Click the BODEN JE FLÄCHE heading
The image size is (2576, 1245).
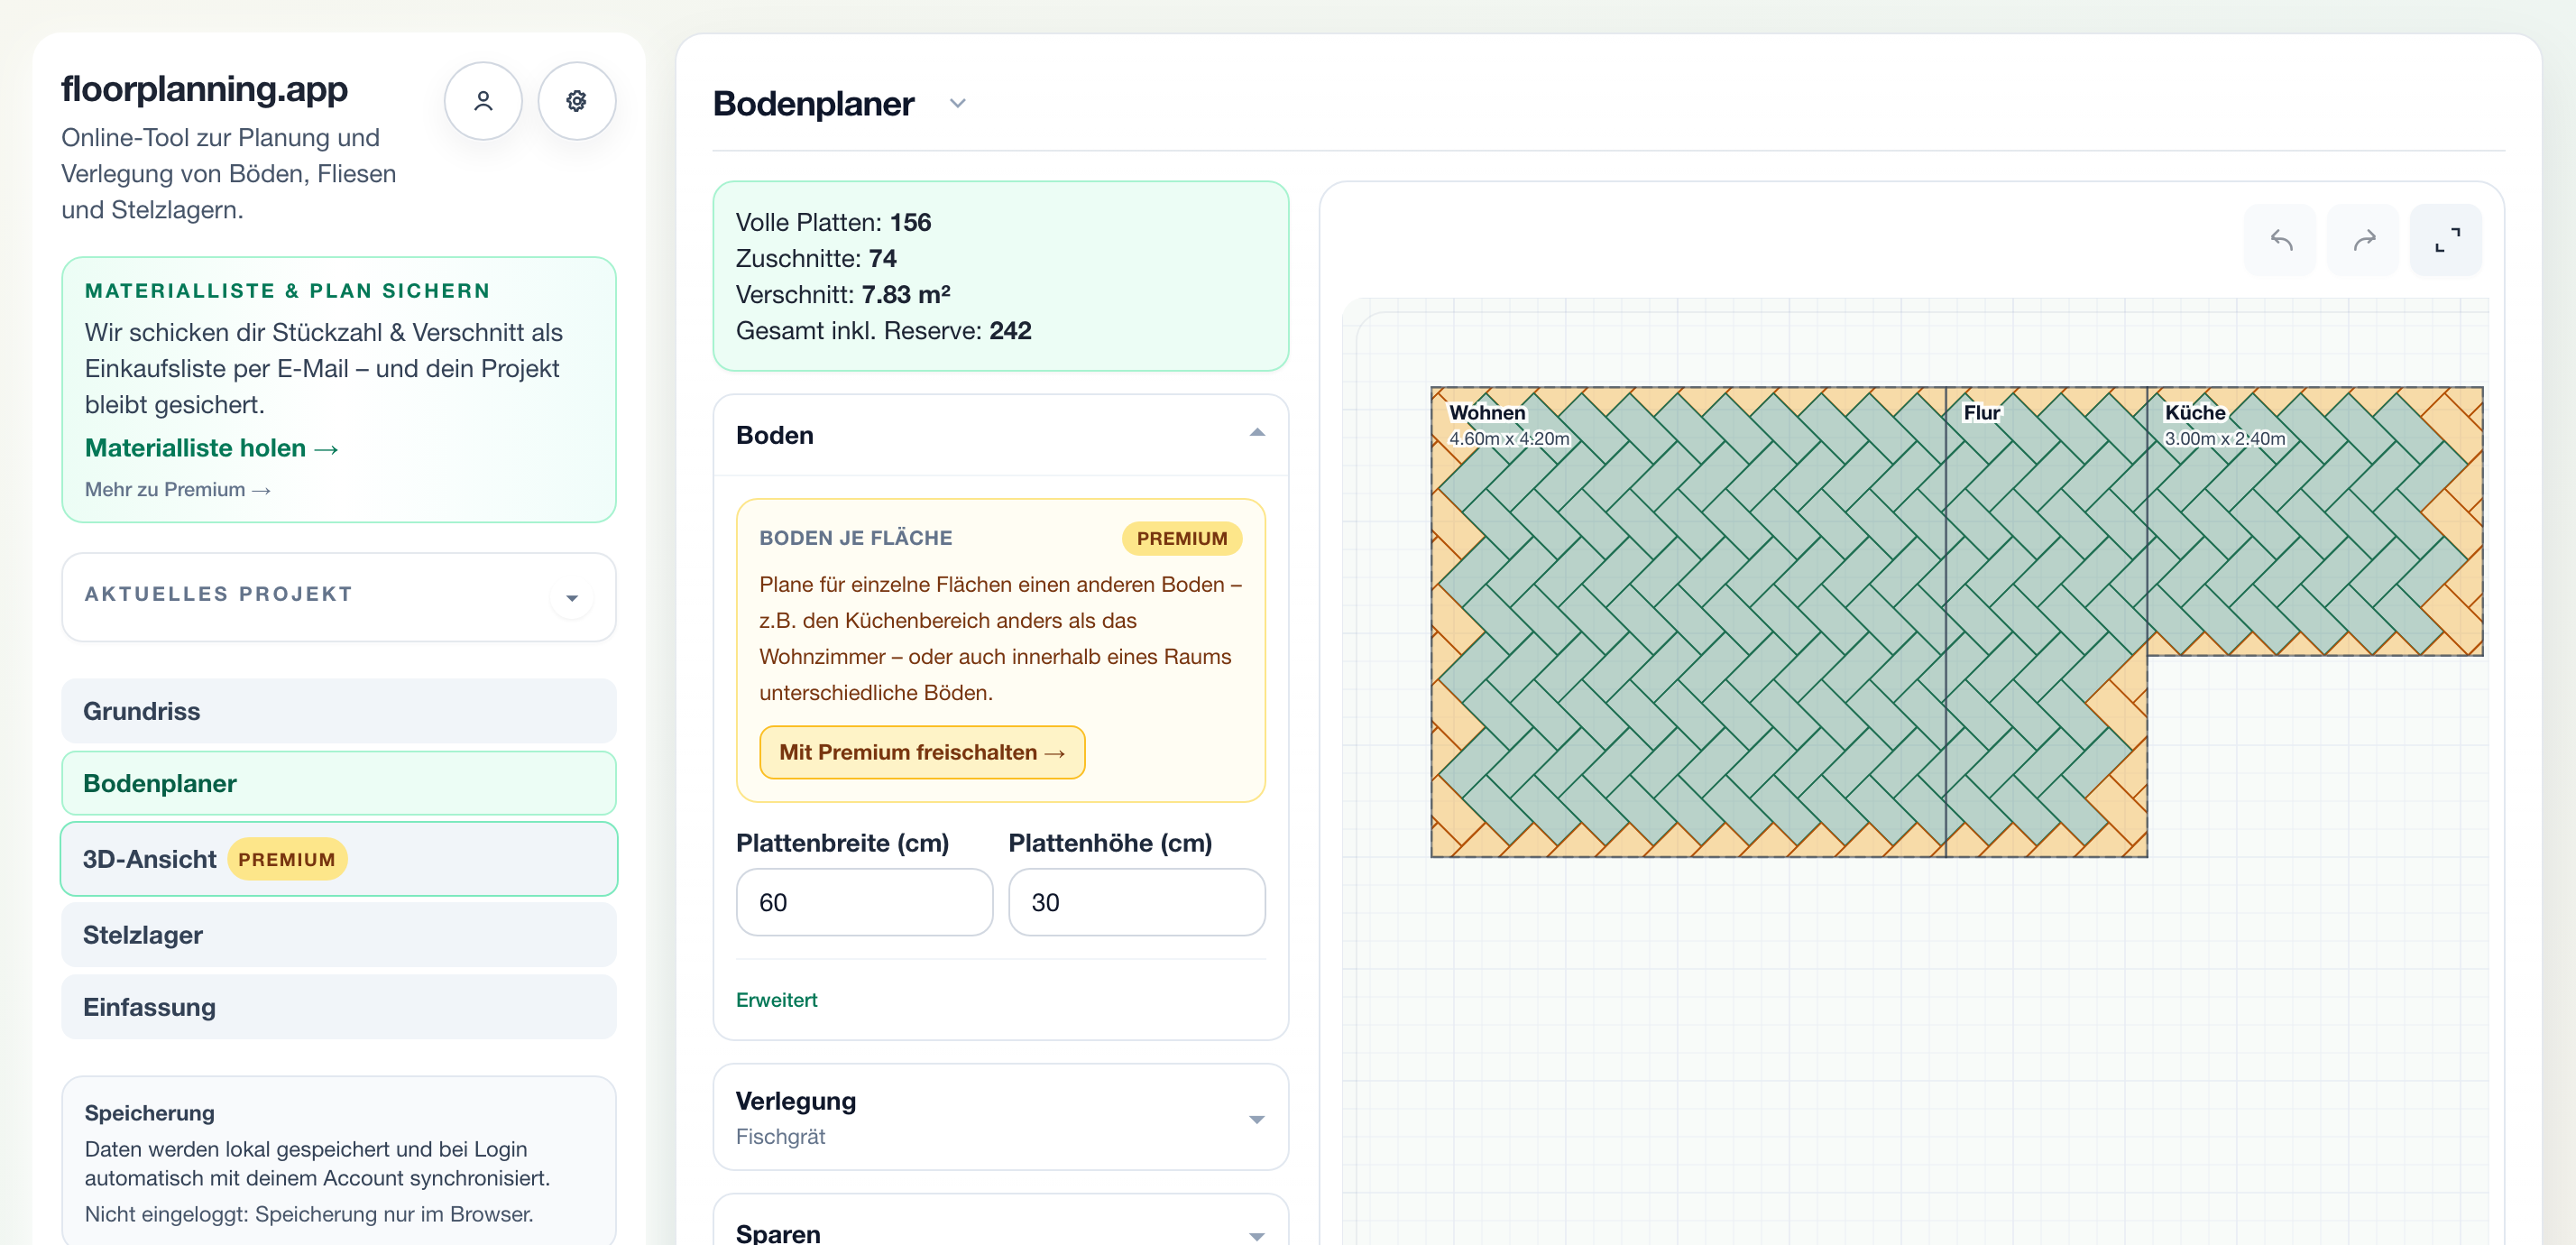856,538
